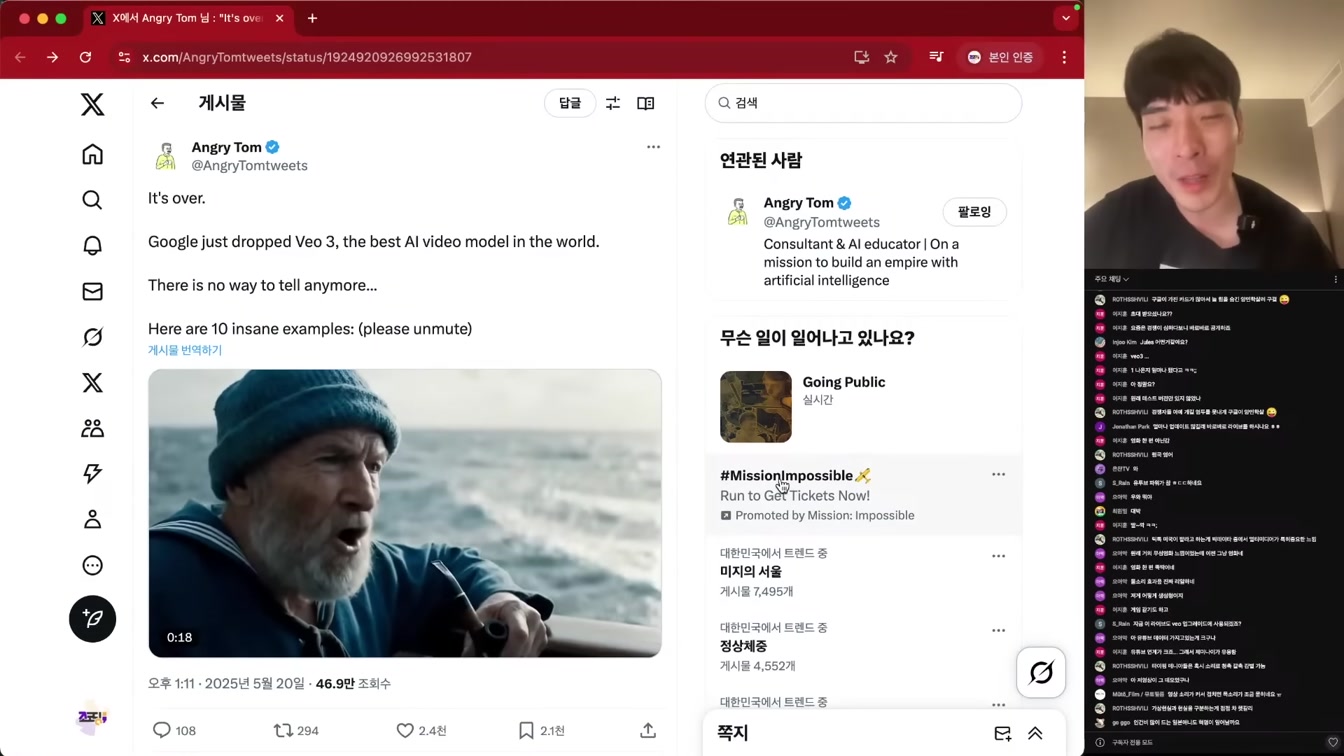Click the address bar URL
Viewport: 1344px width, 756px height.
tap(307, 58)
